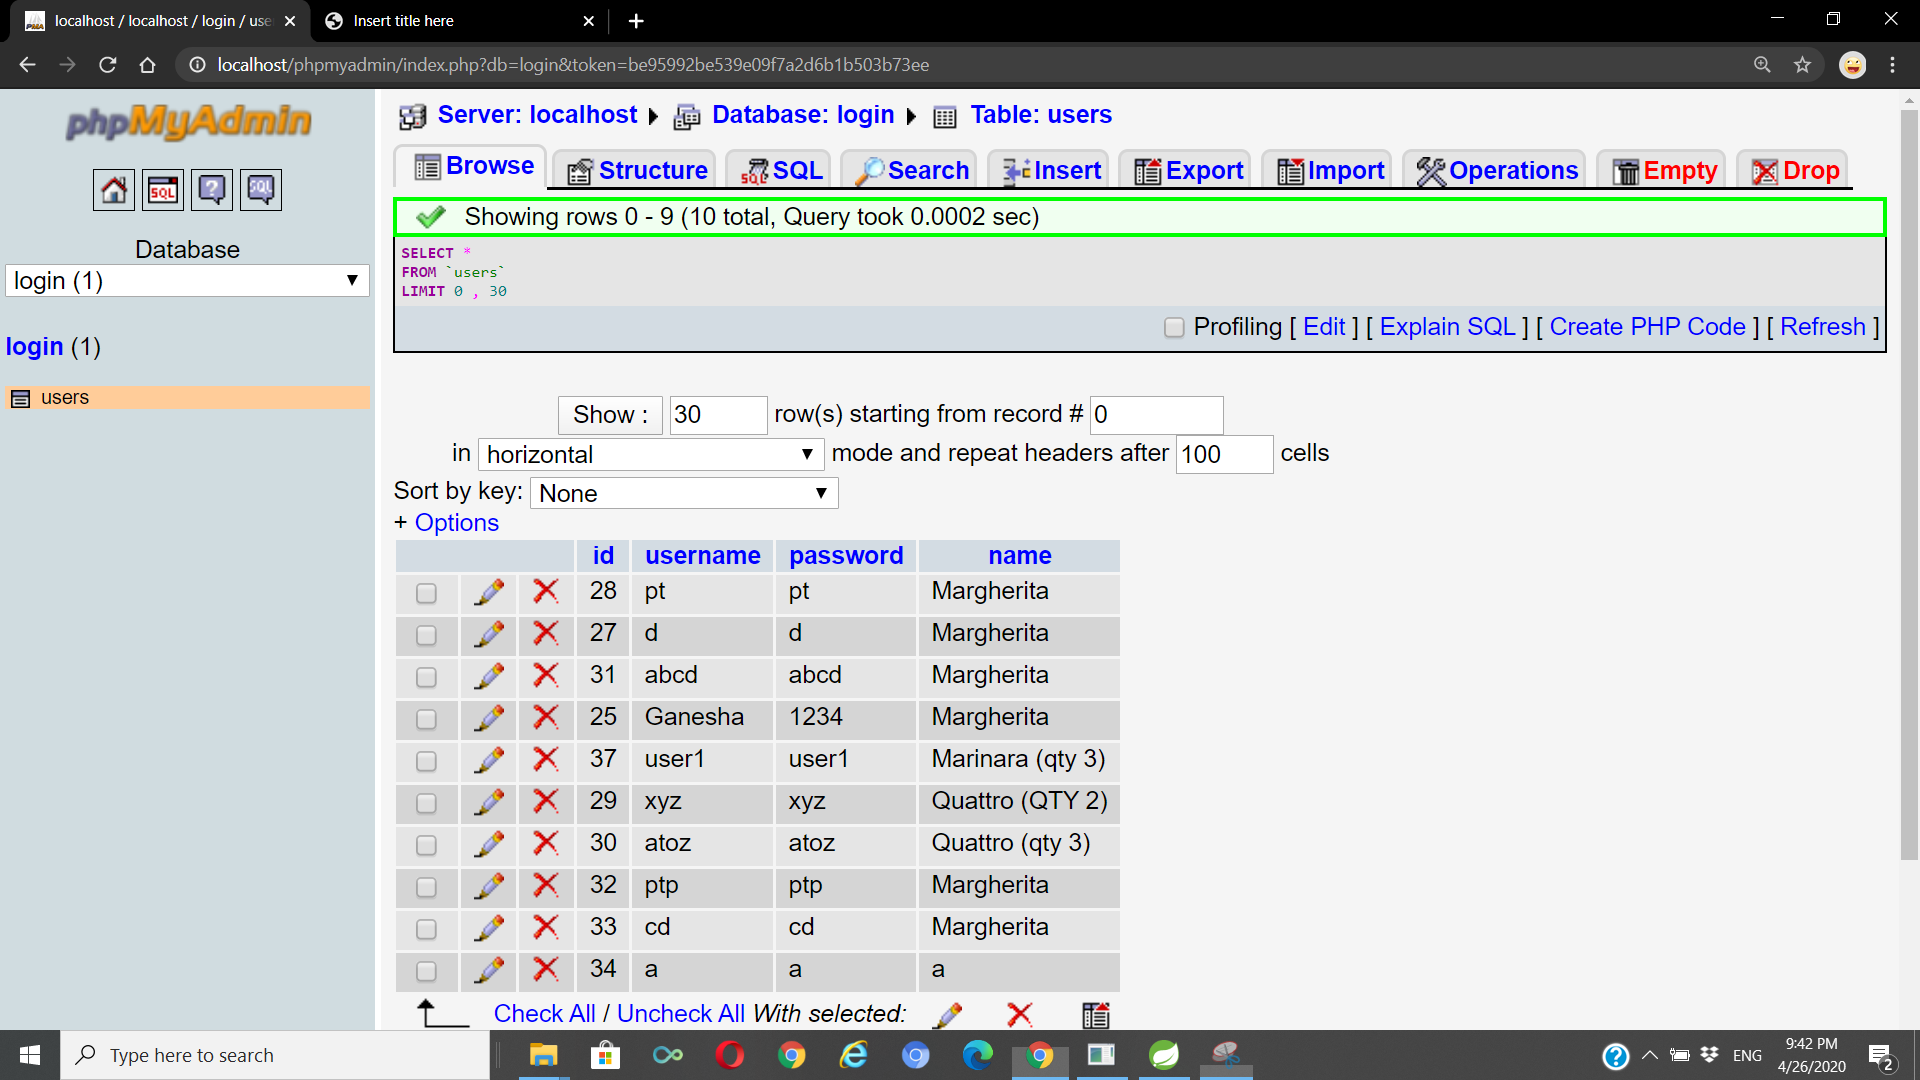Click the Explain SQL link
Image resolution: width=1920 pixels, height=1080 pixels.
[x=1447, y=327]
